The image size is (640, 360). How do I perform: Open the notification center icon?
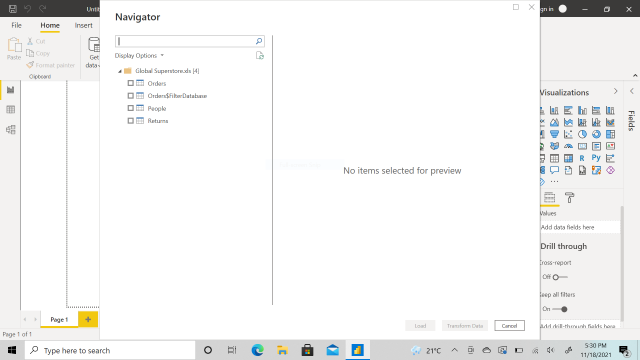coord(624,350)
